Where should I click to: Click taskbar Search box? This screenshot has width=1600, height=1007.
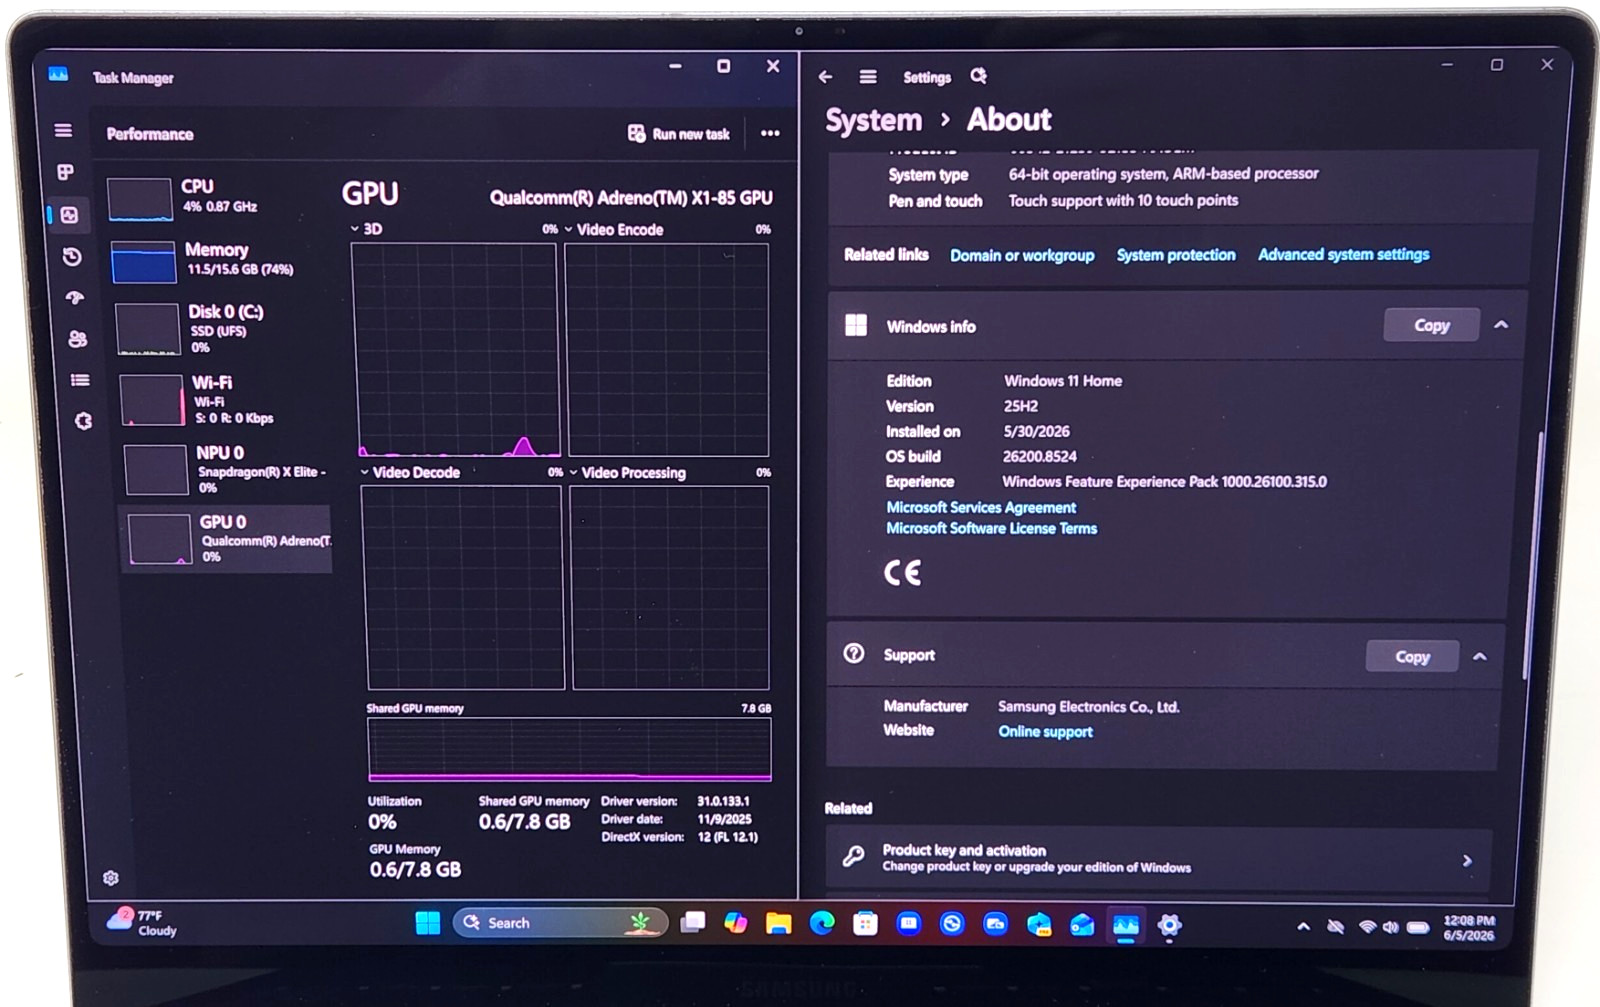coord(561,922)
